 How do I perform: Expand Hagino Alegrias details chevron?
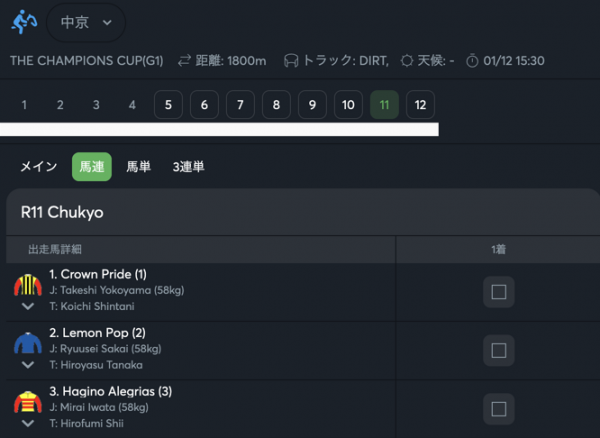pyautogui.click(x=28, y=423)
